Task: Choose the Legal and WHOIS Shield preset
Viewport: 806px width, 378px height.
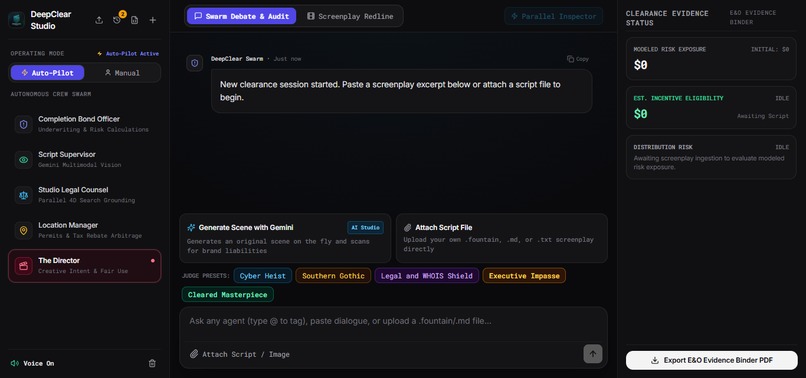Action: pyautogui.click(x=427, y=276)
